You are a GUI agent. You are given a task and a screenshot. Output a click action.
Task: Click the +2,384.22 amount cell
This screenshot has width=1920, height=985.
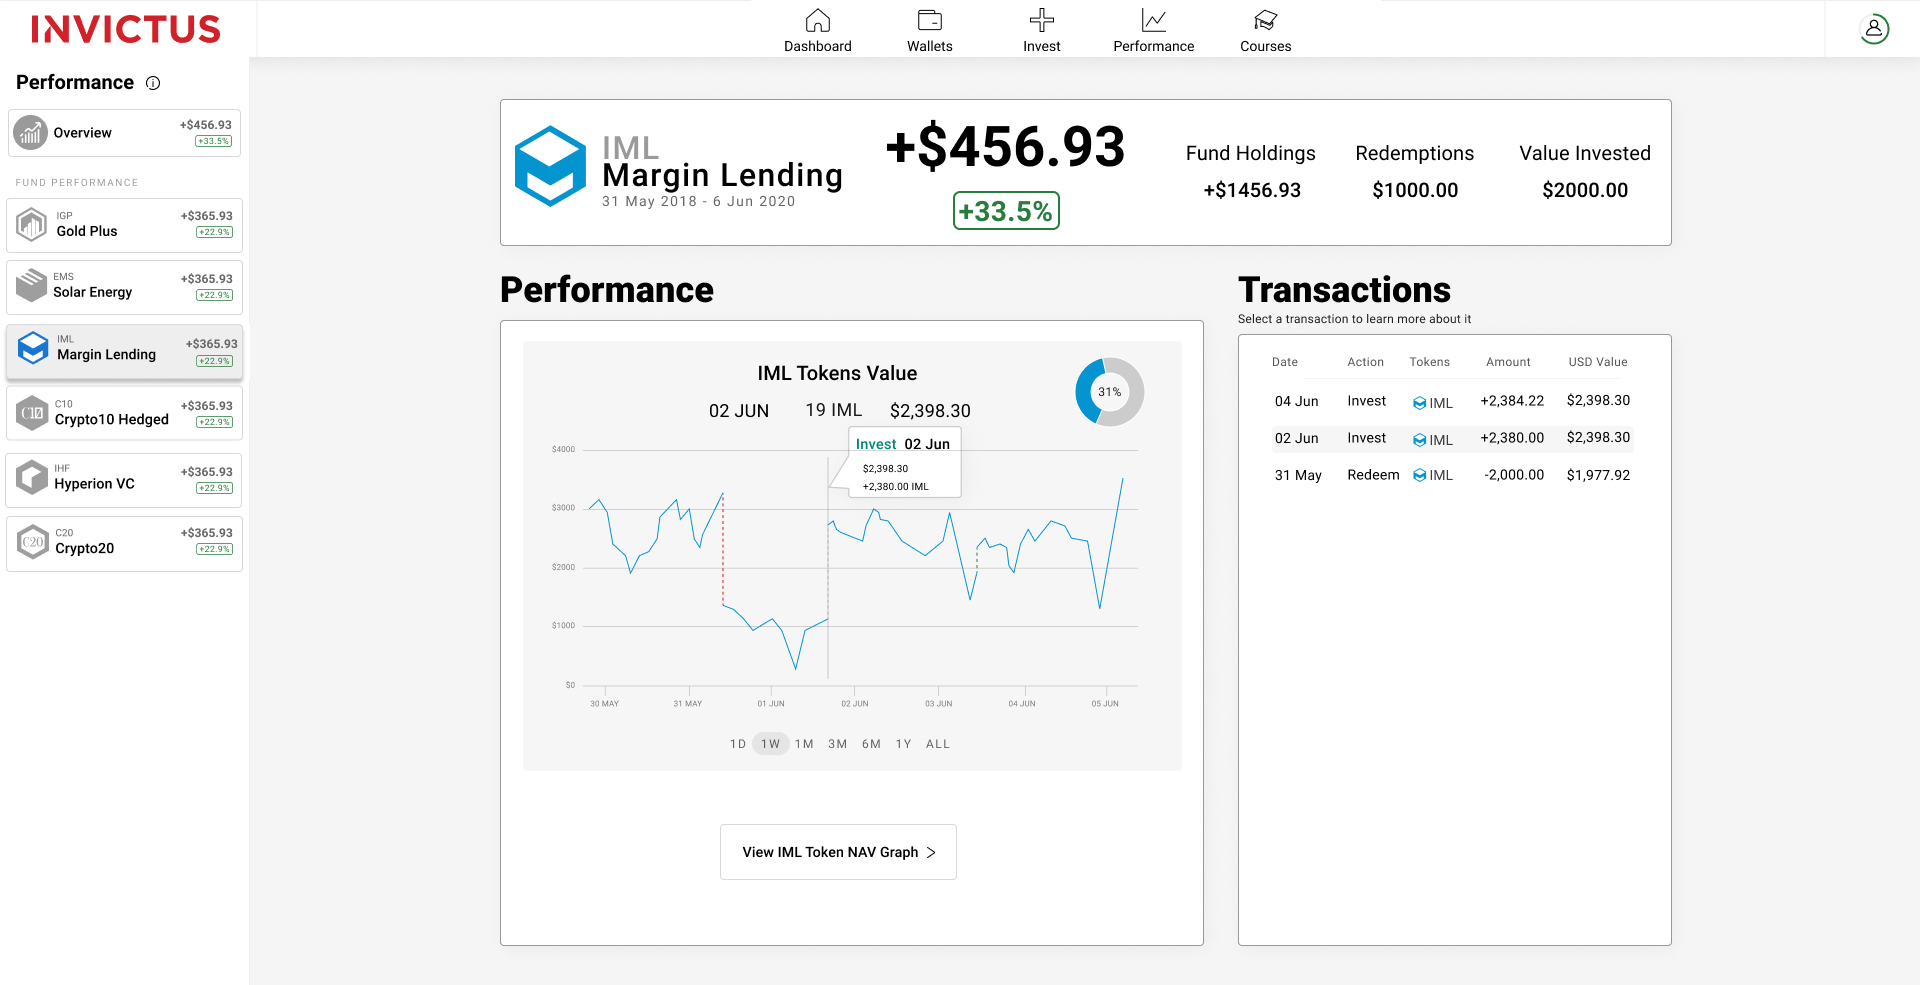[1512, 401]
